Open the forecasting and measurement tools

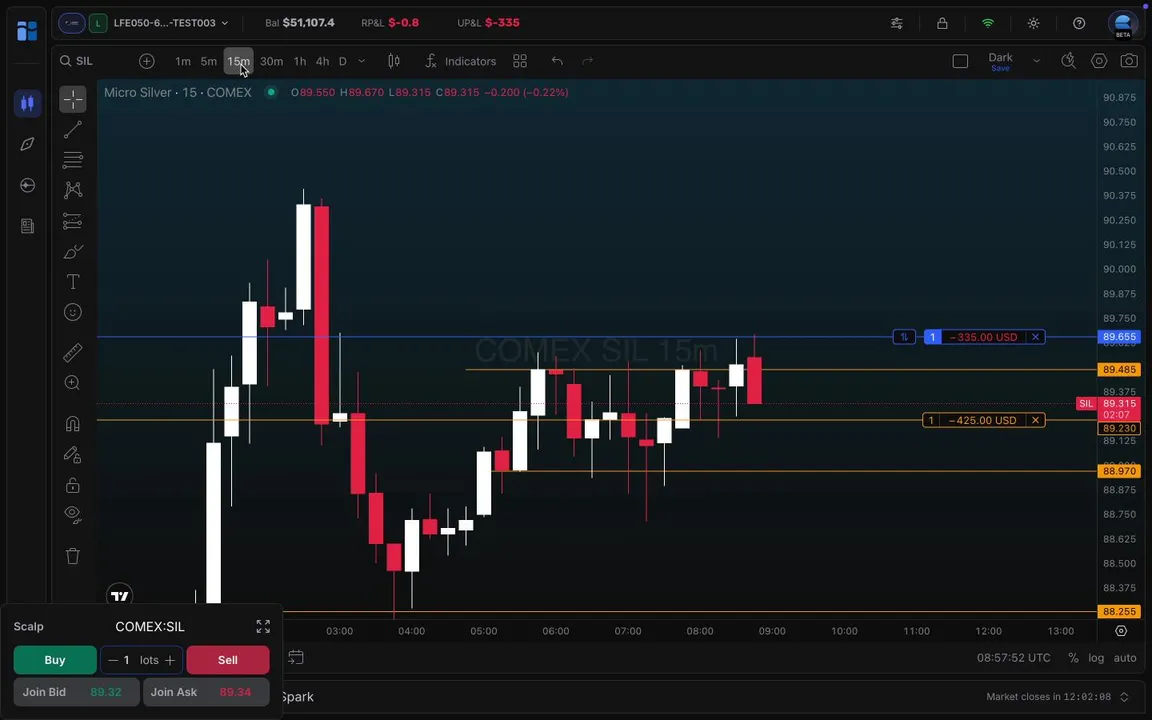click(73, 221)
